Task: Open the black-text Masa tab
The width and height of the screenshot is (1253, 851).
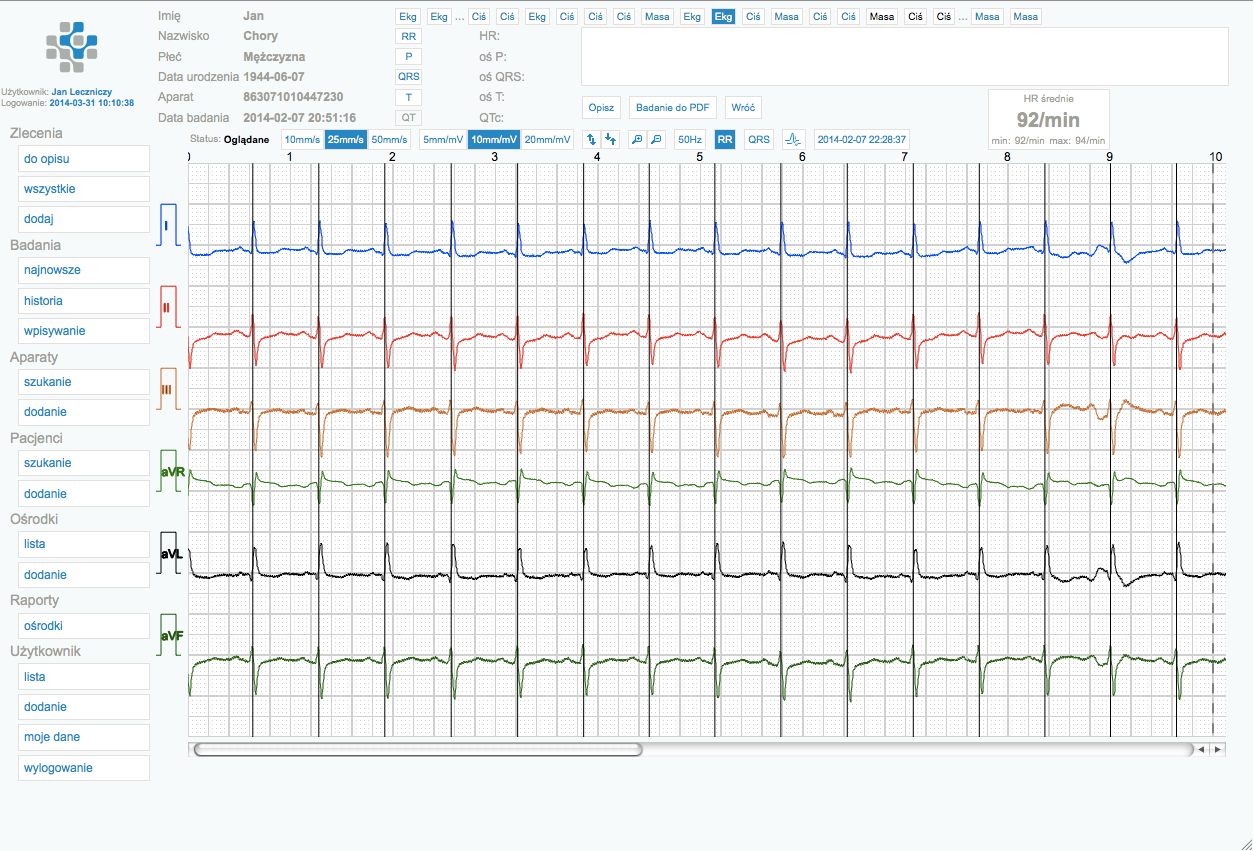Action: pyautogui.click(x=882, y=17)
